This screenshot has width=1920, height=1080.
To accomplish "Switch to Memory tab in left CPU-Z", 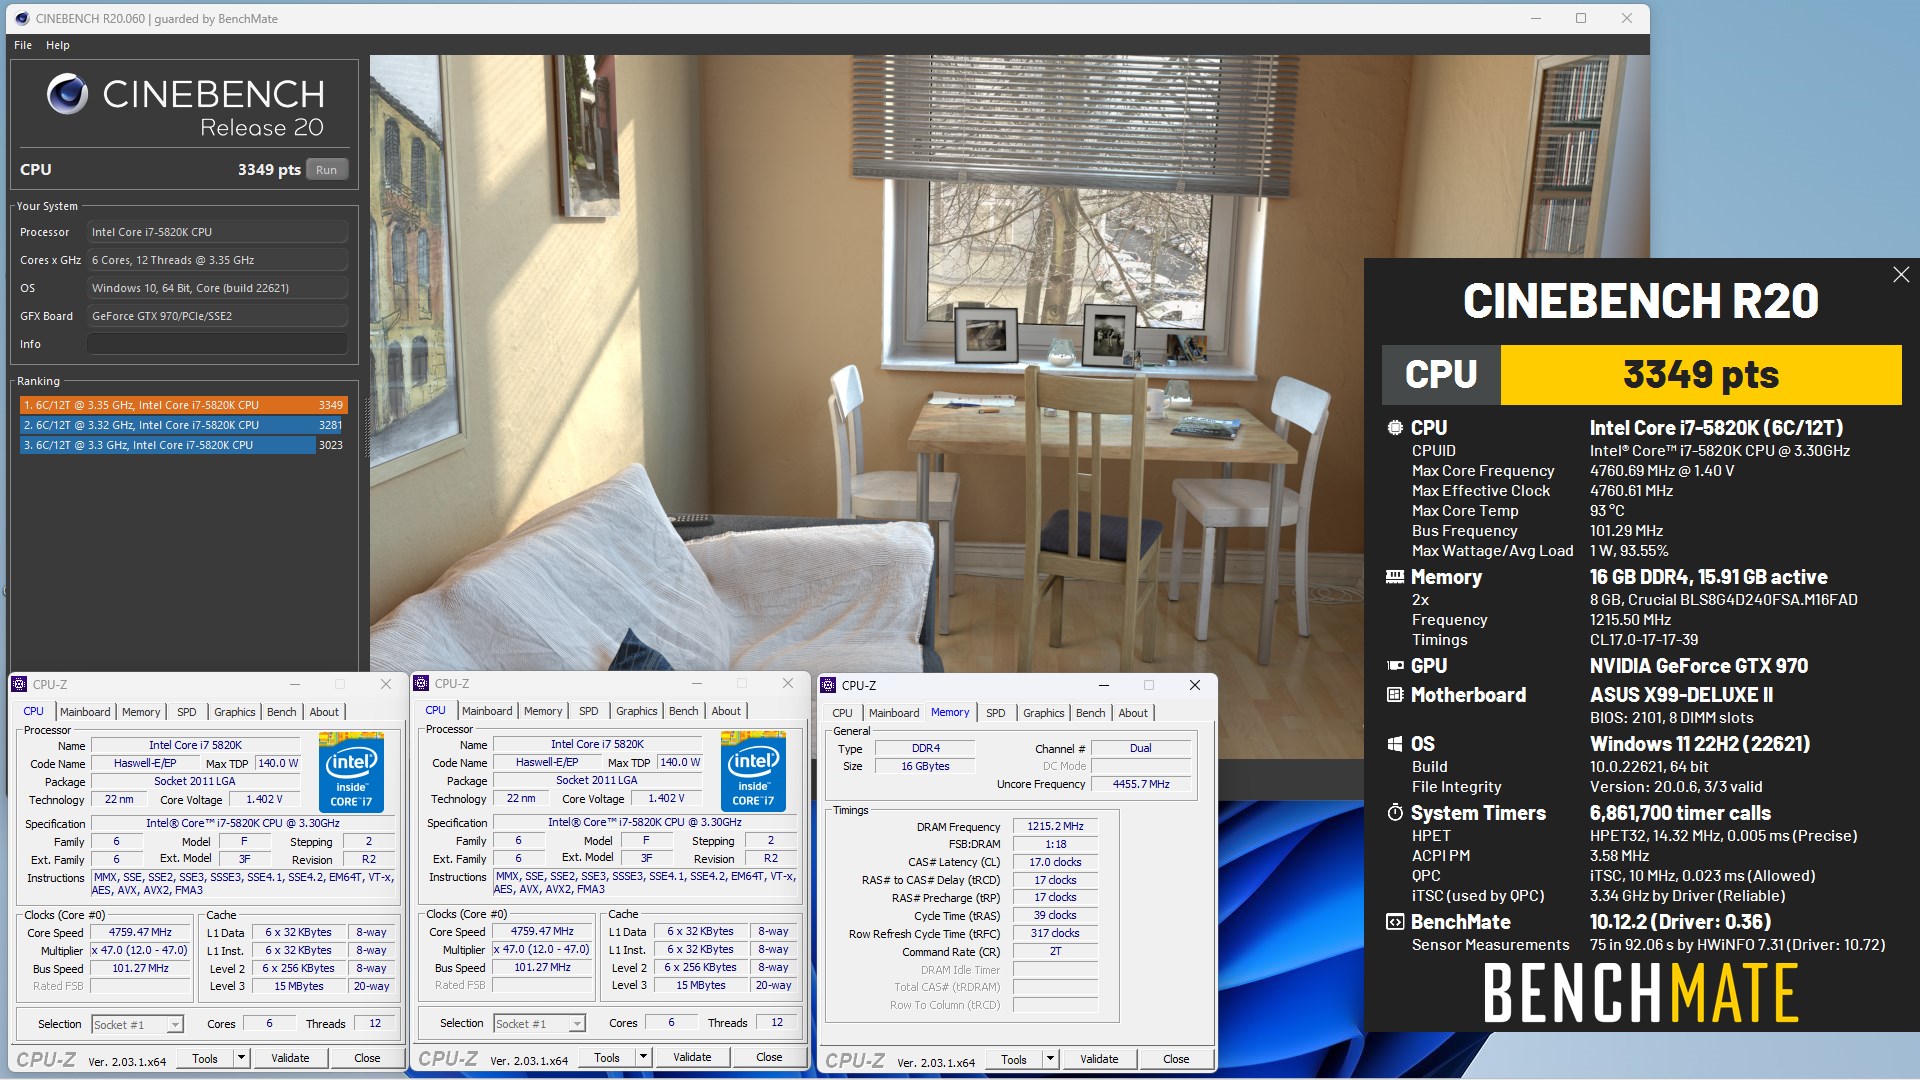I will tap(141, 712).
